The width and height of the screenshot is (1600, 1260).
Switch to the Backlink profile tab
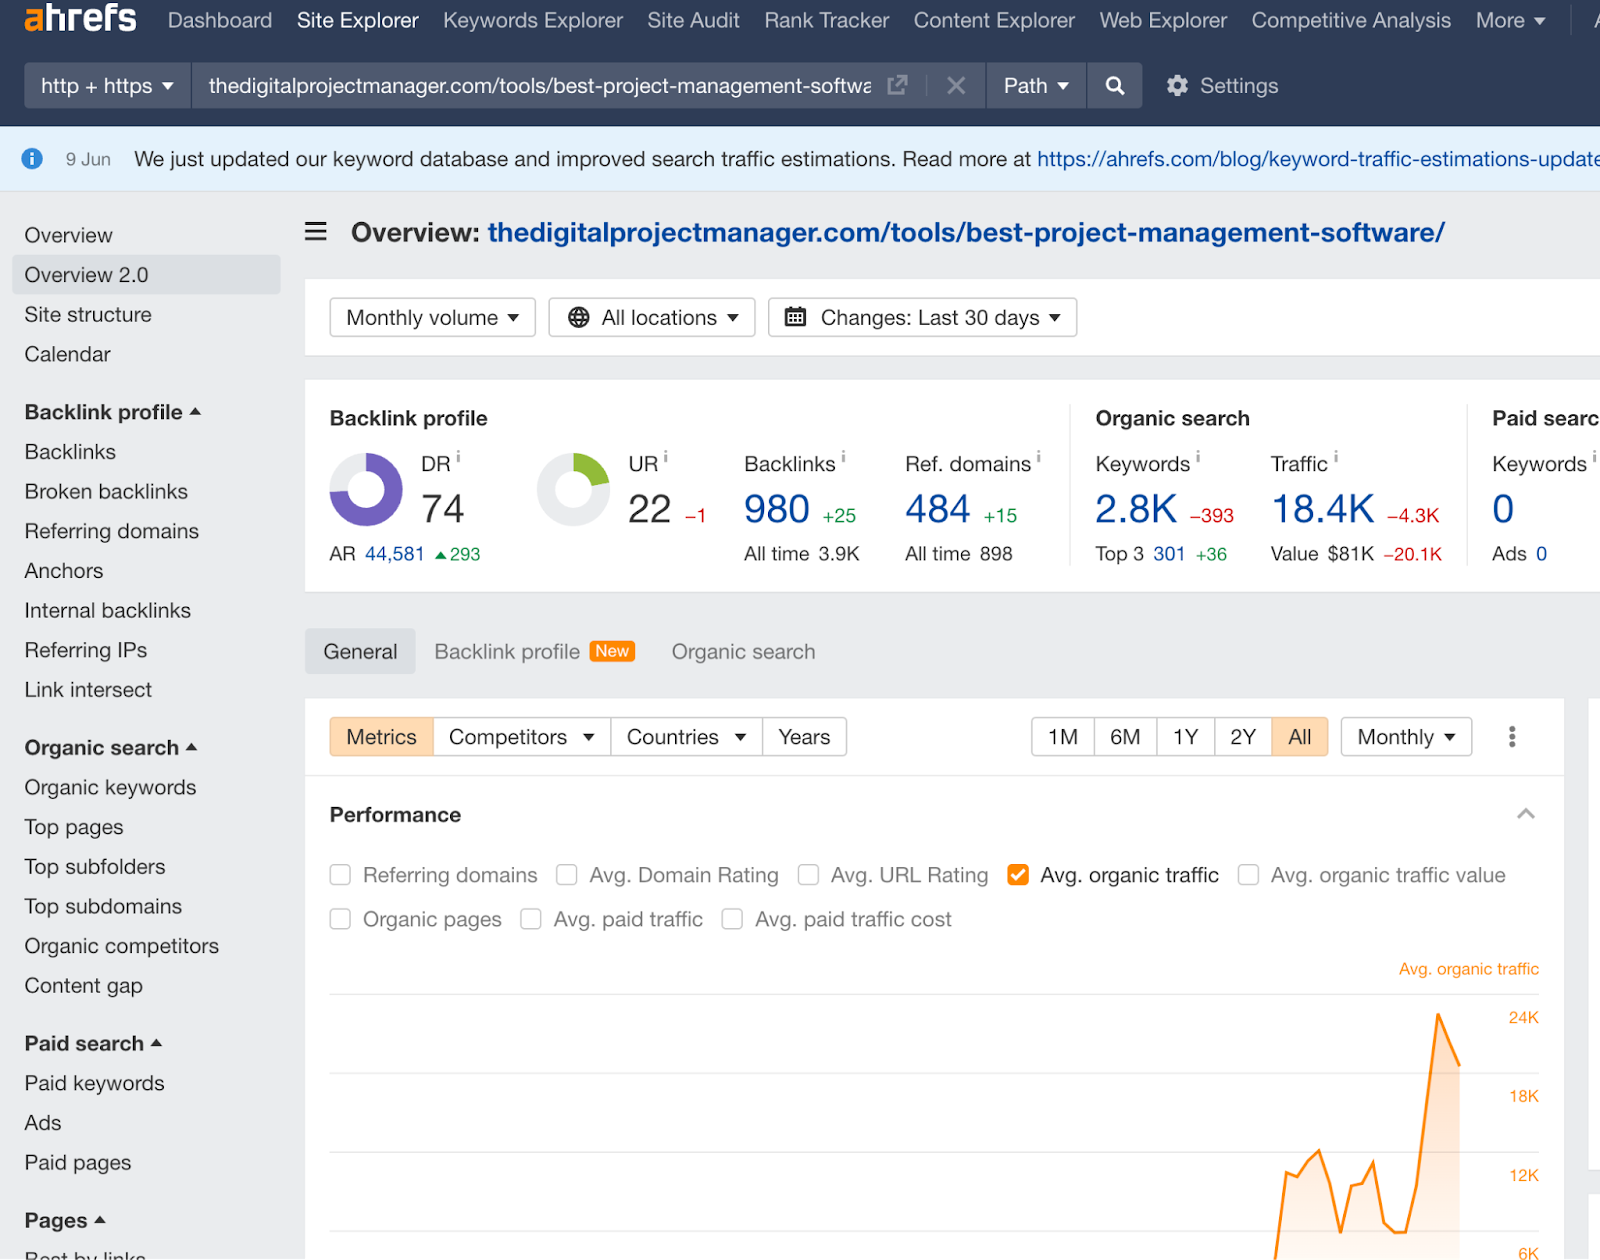534,652
